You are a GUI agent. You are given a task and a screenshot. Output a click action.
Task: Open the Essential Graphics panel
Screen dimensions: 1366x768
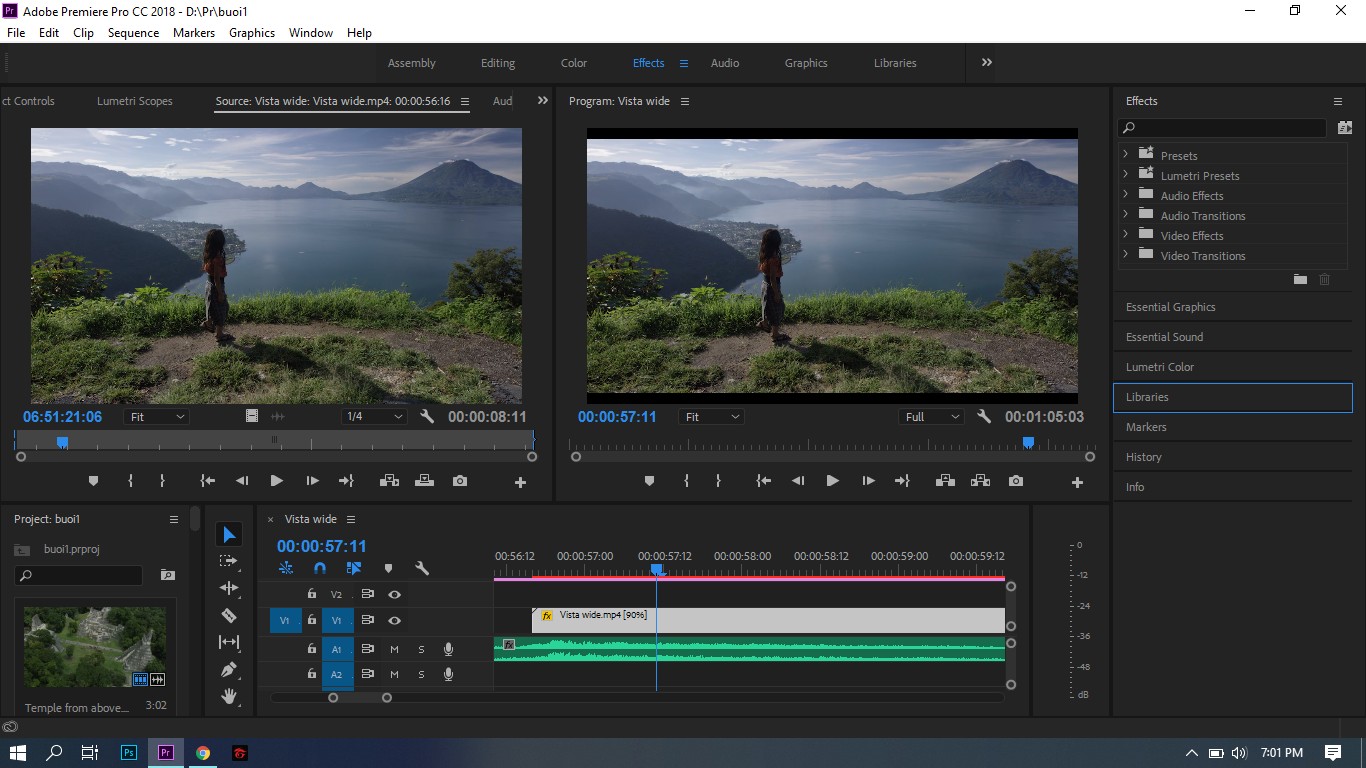1232,307
